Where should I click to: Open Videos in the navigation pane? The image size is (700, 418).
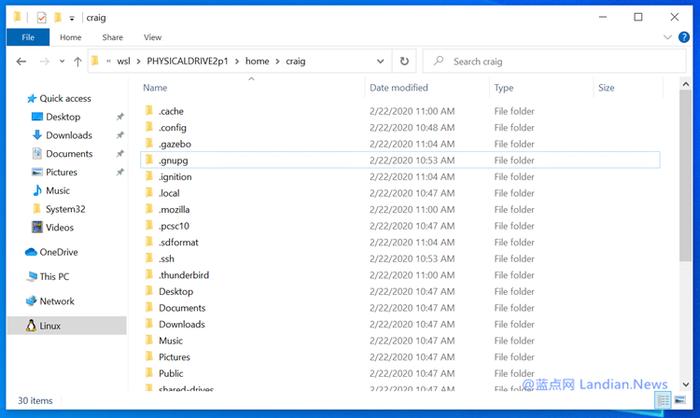tap(52, 227)
